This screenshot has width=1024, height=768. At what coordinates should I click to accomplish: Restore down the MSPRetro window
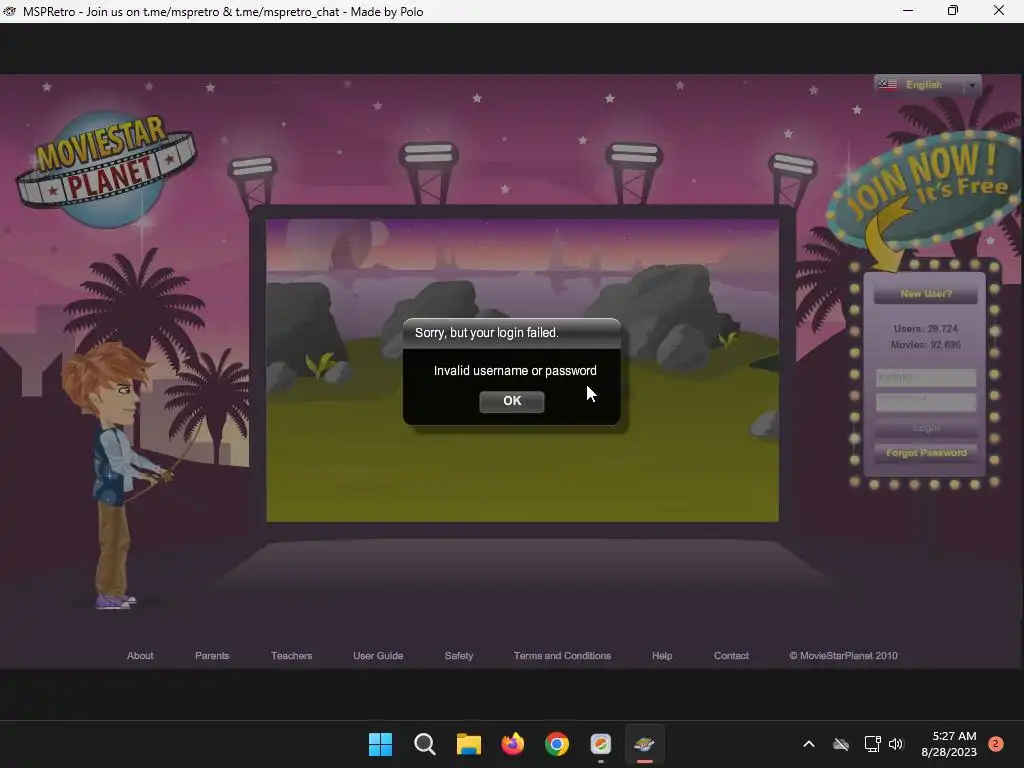tap(953, 10)
